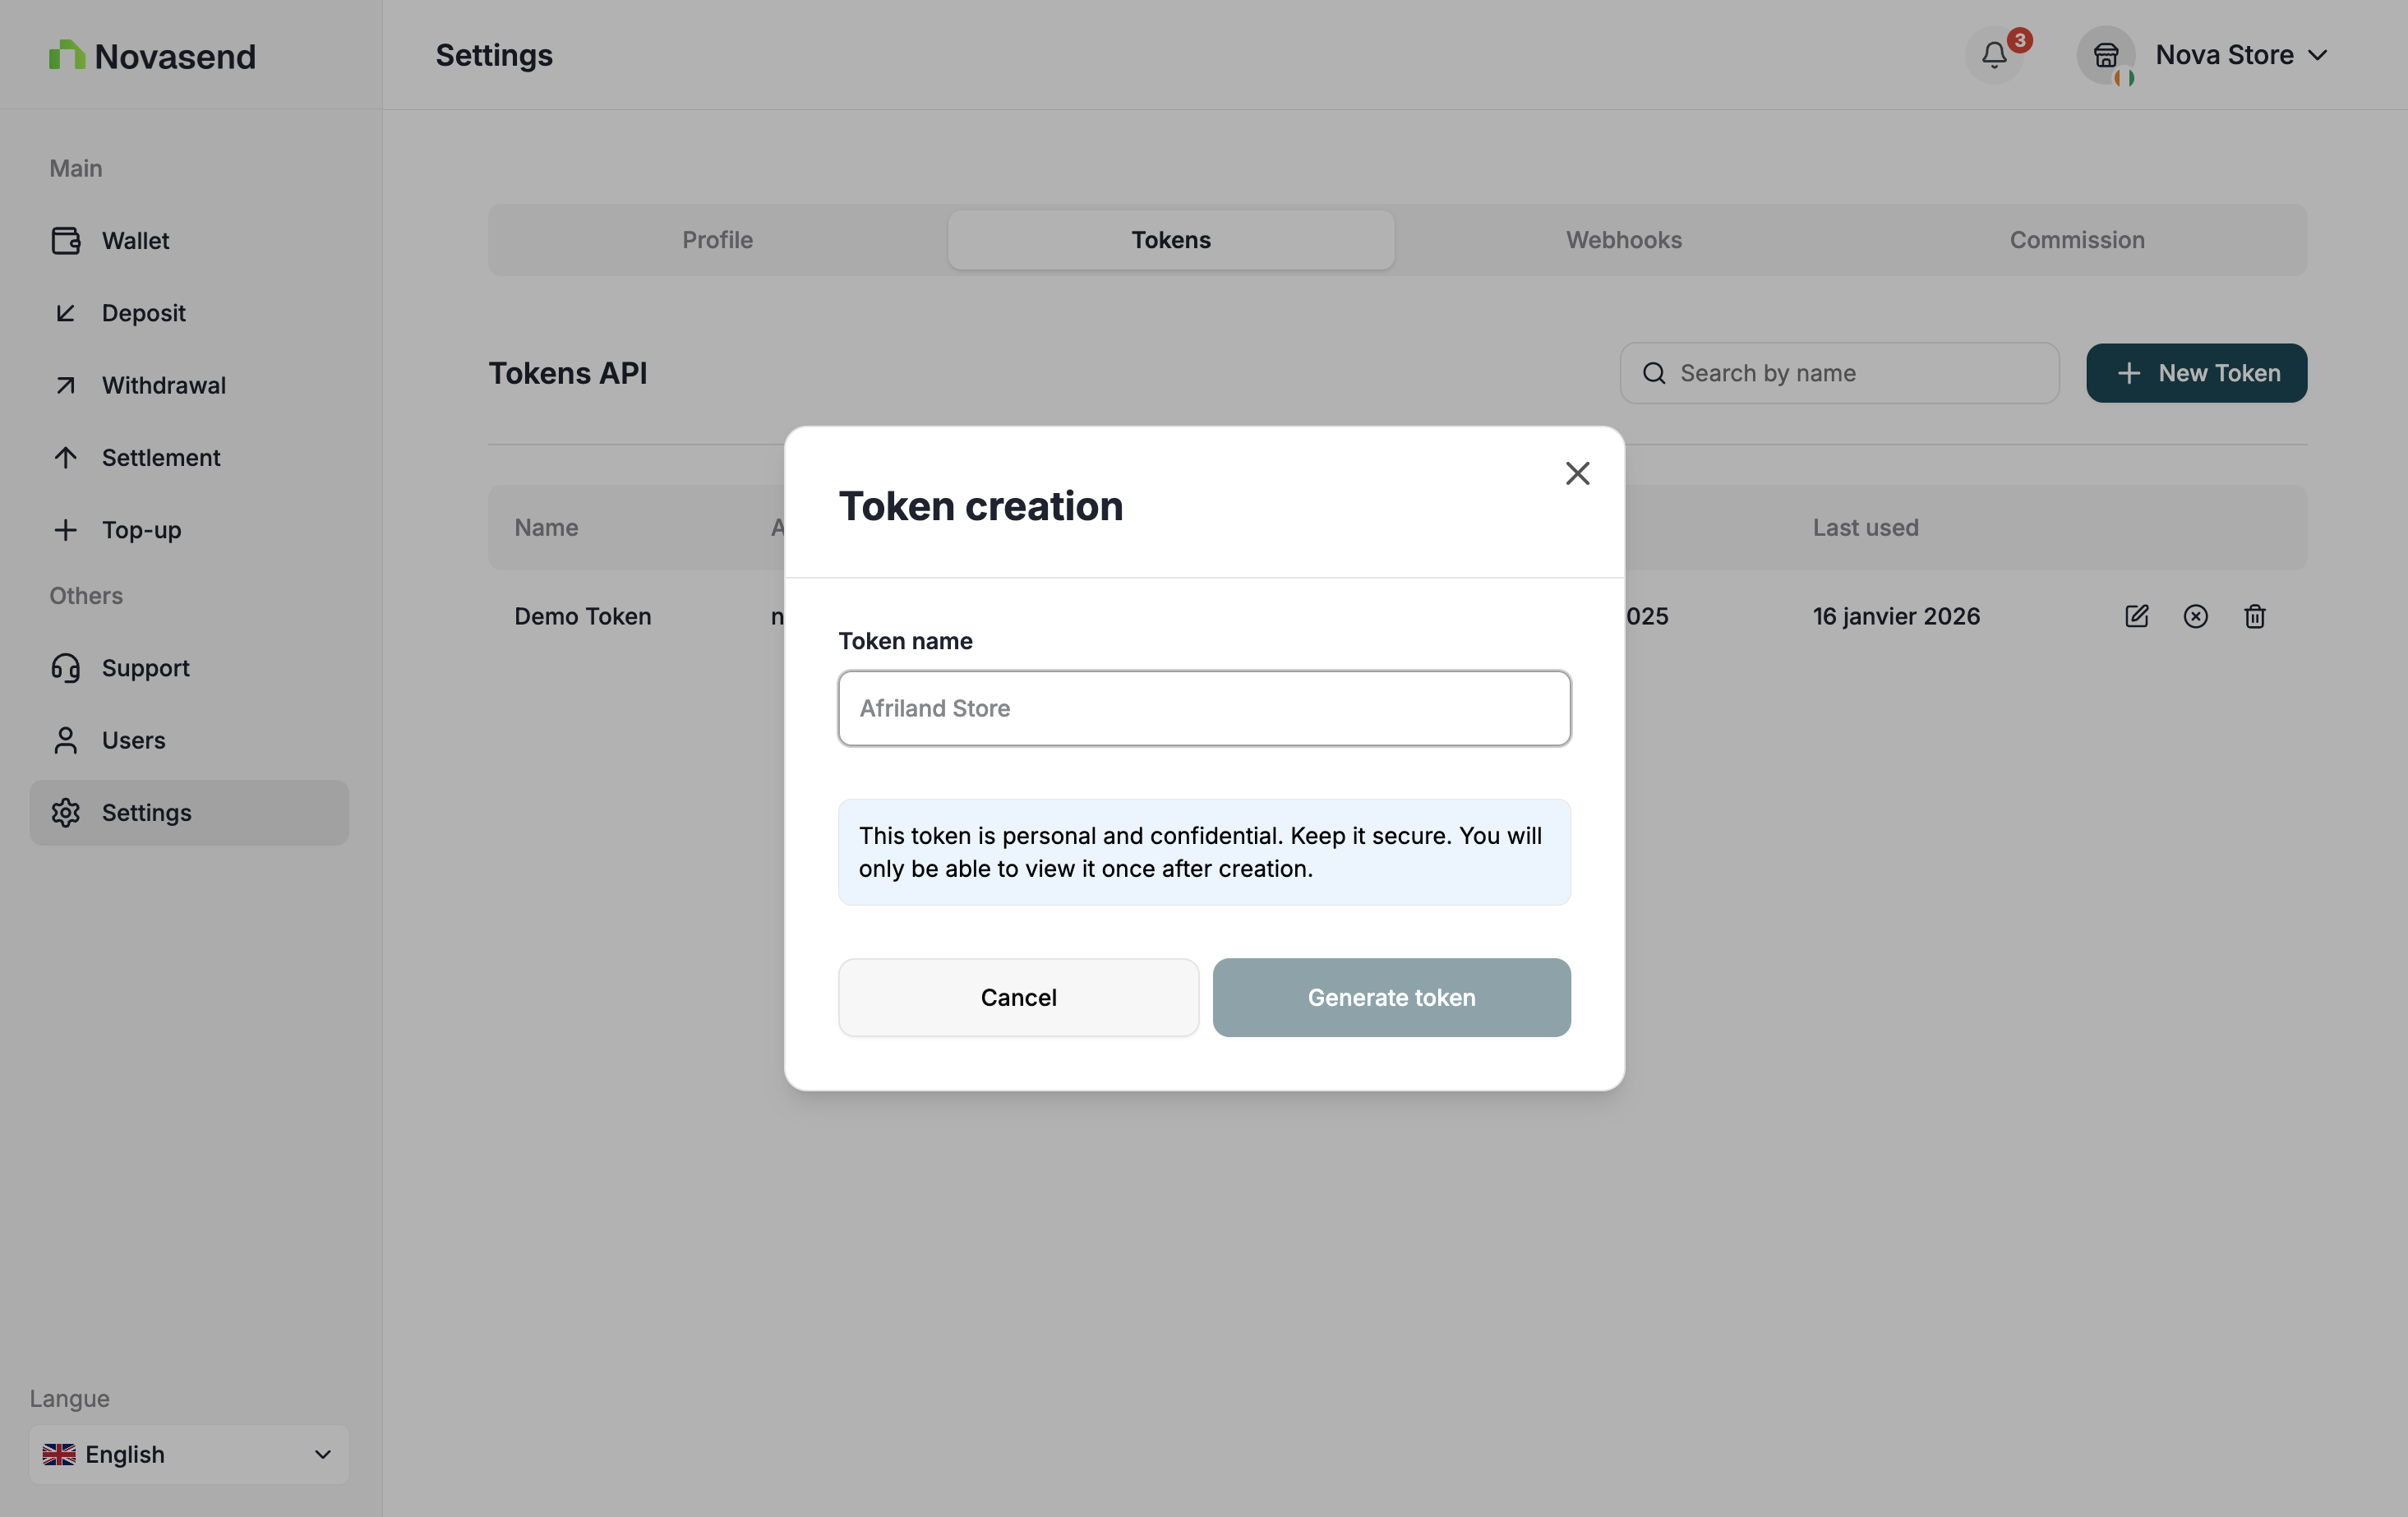Delete Demo Token using the trash icon
2408x1517 pixels.
pos(2254,616)
